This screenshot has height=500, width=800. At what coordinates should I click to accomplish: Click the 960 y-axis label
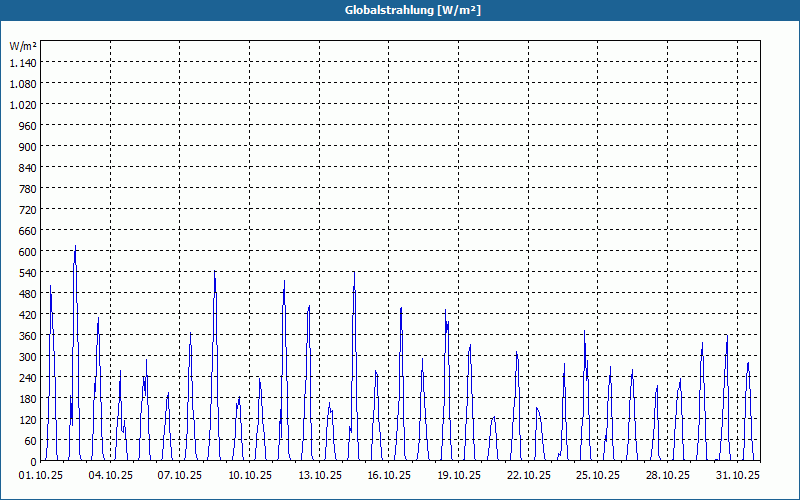pyautogui.click(x=27, y=126)
